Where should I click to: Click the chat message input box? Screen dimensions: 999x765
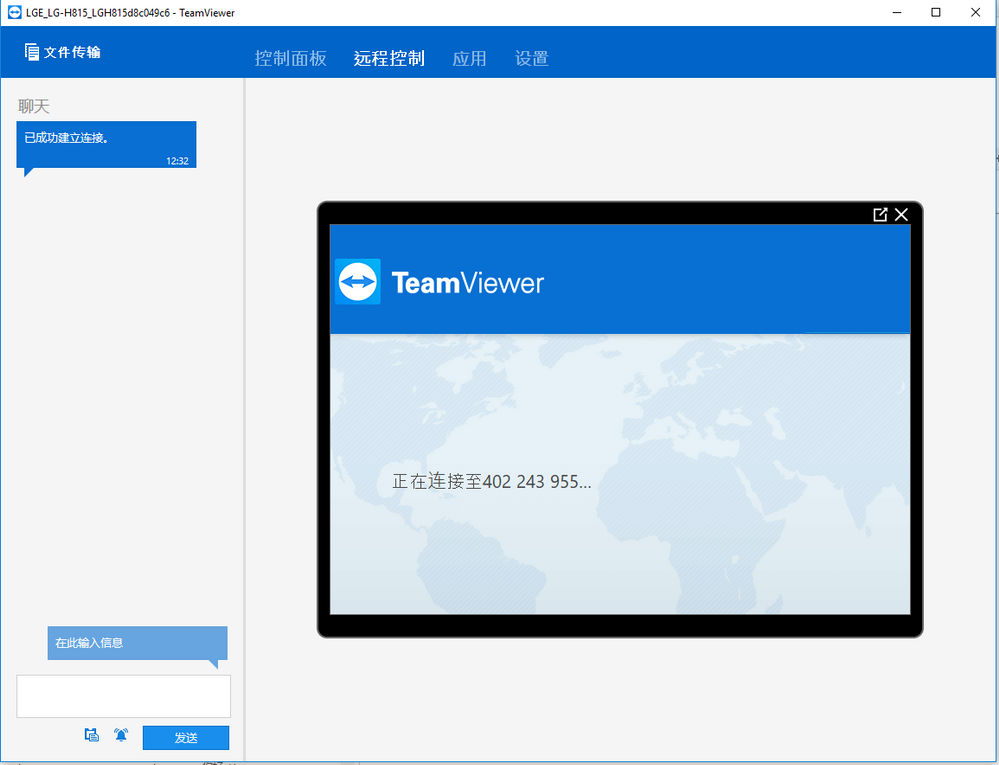[x=124, y=696]
